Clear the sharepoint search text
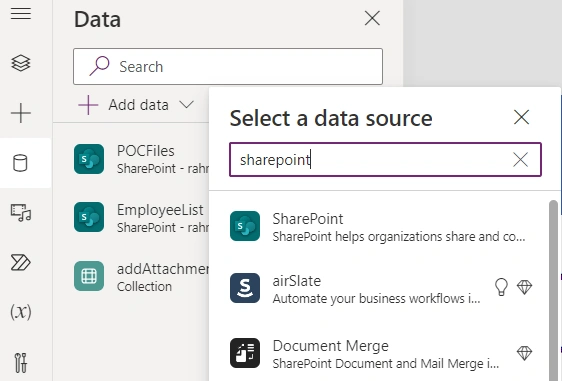Screen dimensions: 562x381 pyautogui.click(x=520, y=159)
